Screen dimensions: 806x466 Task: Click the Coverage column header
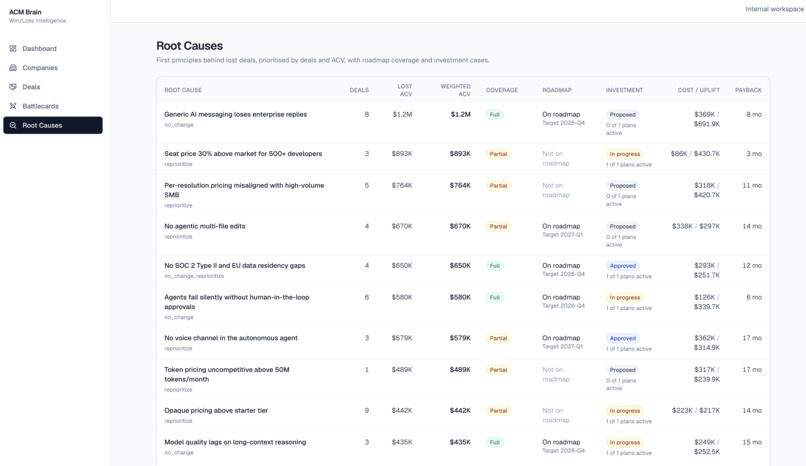point(502,90)
